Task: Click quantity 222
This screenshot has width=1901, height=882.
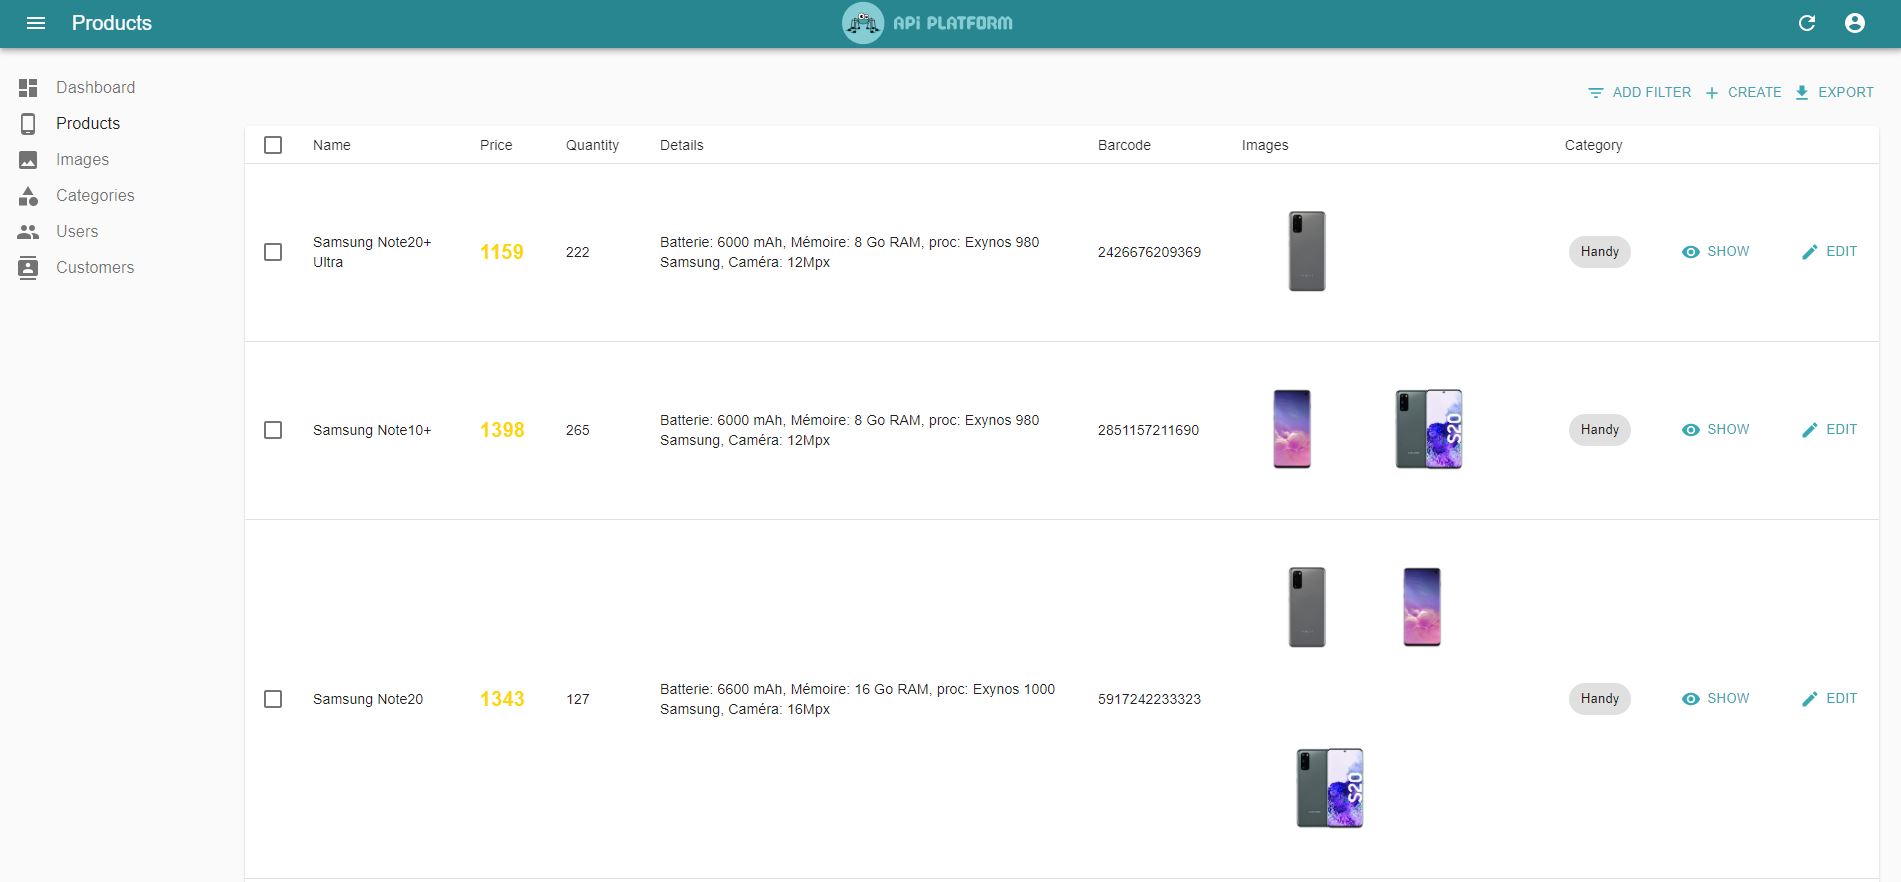Action: coord(578,252)
